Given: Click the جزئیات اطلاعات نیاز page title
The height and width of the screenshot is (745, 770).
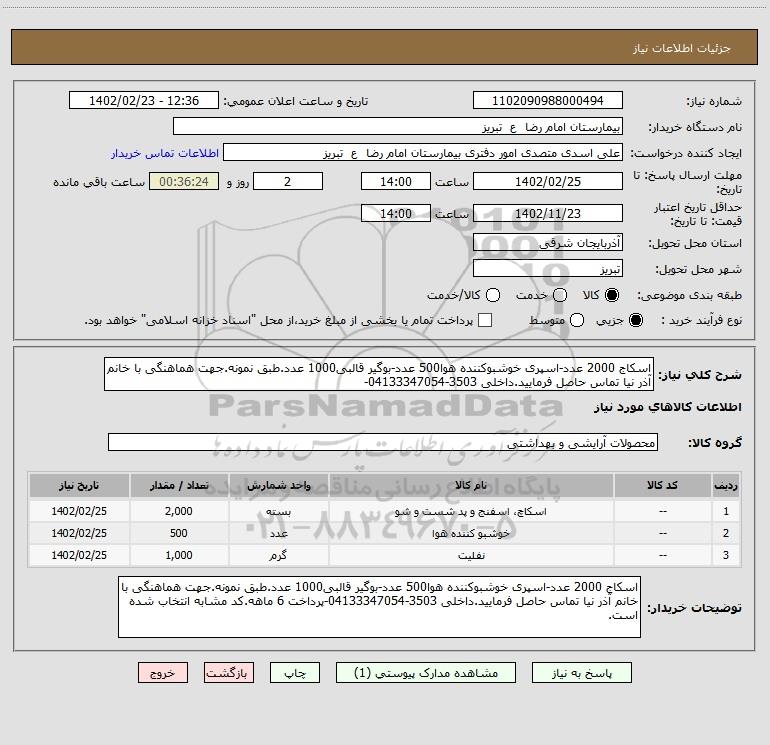Looking at the screenshot, I should click(x=681, y=48).
